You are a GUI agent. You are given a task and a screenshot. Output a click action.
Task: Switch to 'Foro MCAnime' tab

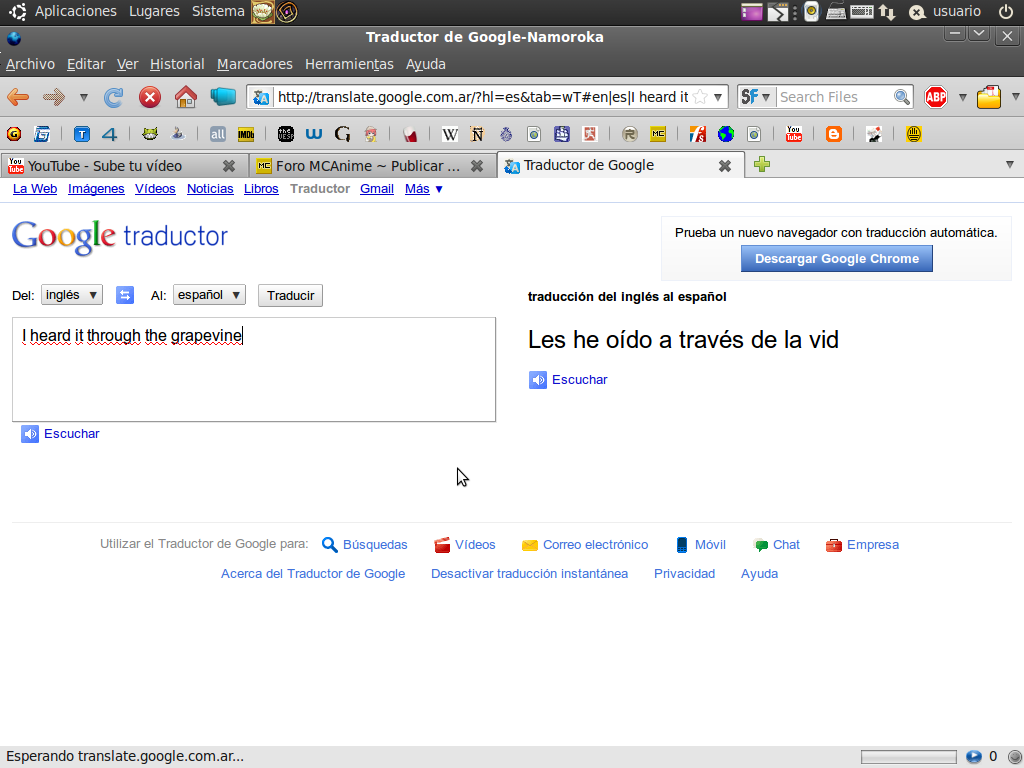coord(372,166)
